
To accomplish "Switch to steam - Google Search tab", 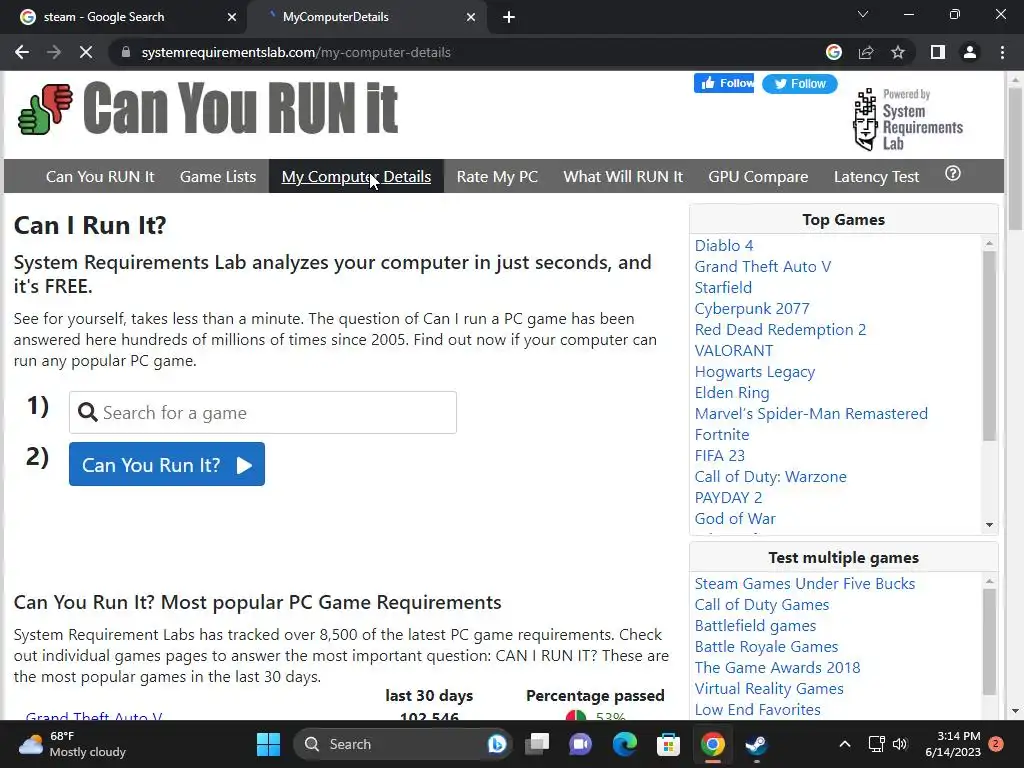I will [x=124, y=17].
